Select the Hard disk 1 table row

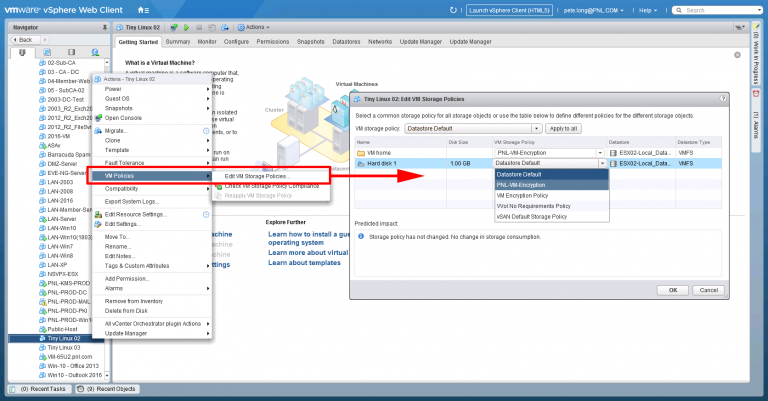point(538,164)
